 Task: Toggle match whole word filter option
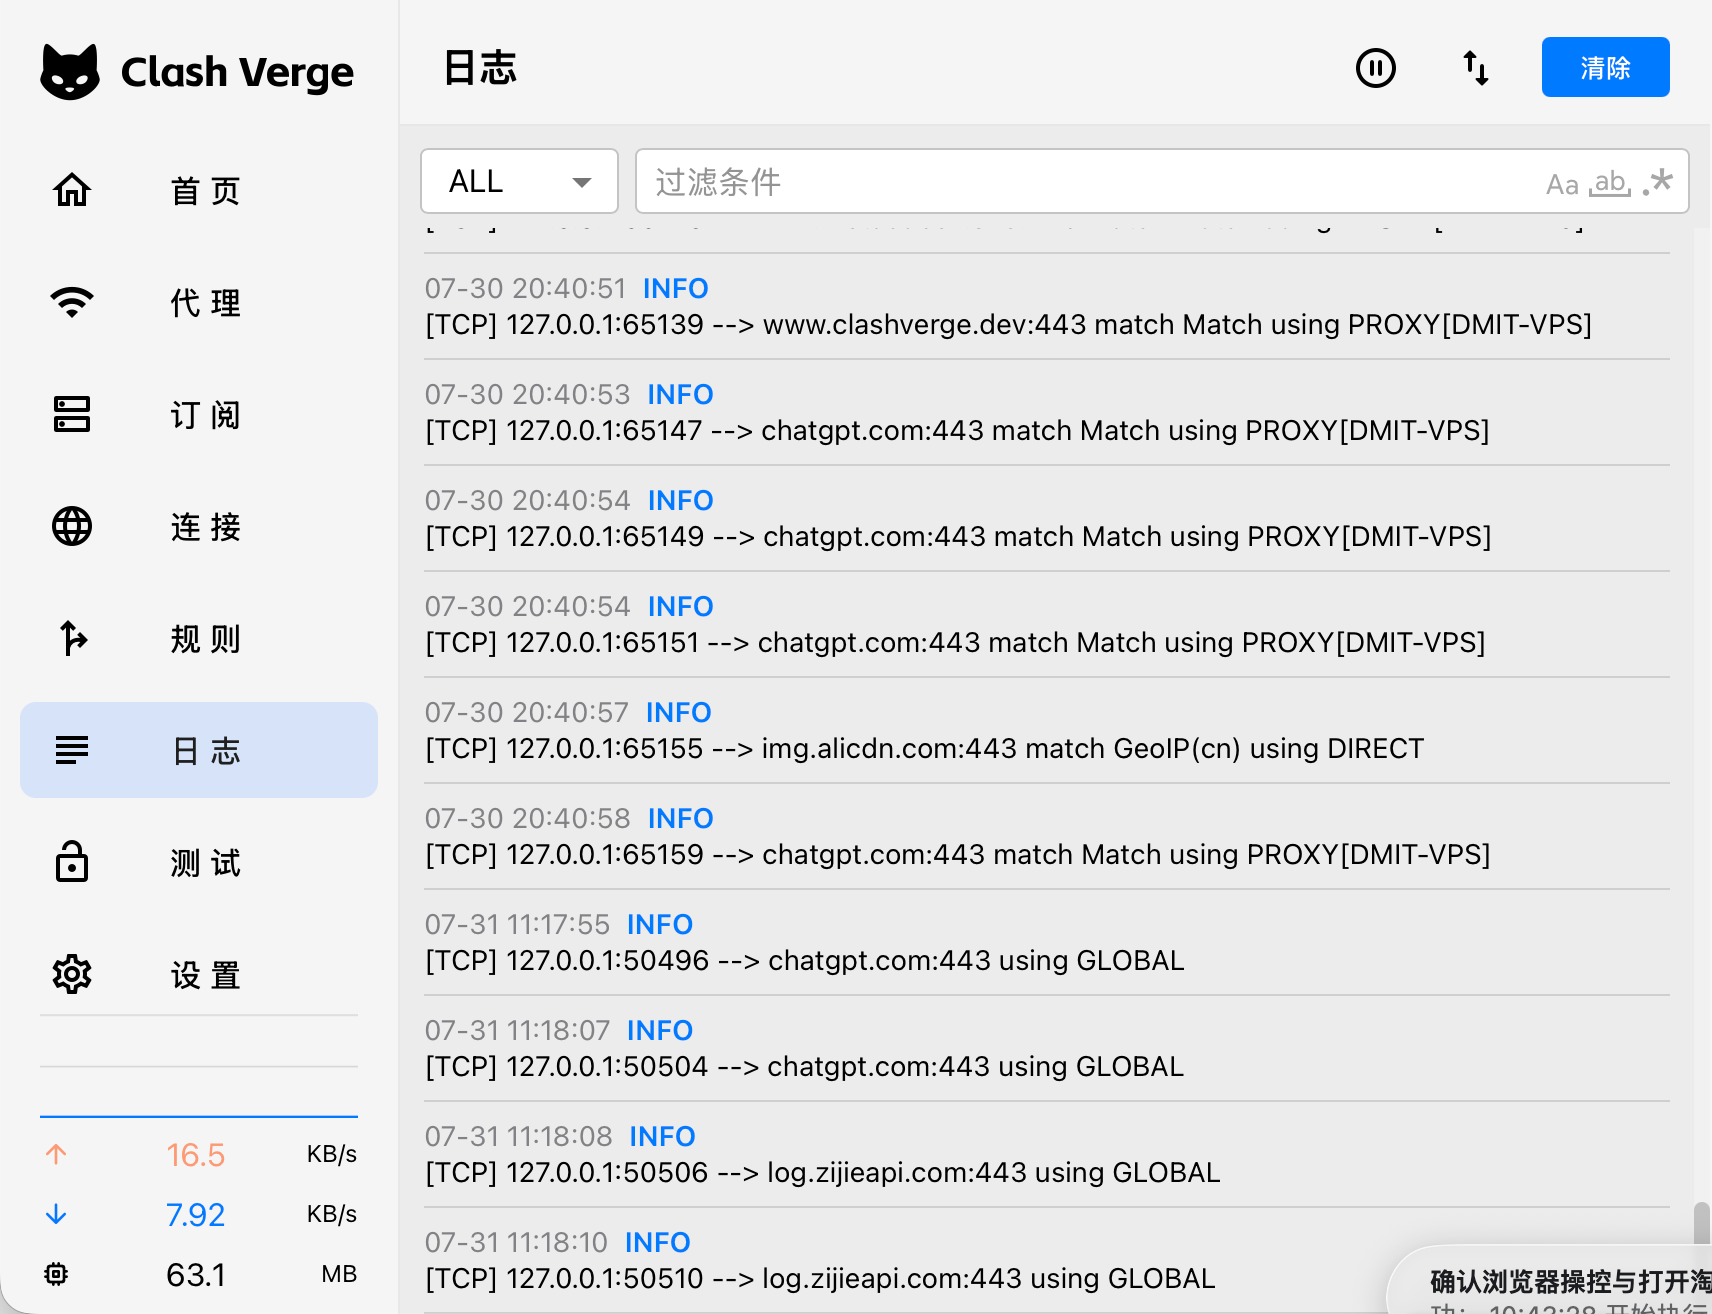(1610, 183)
